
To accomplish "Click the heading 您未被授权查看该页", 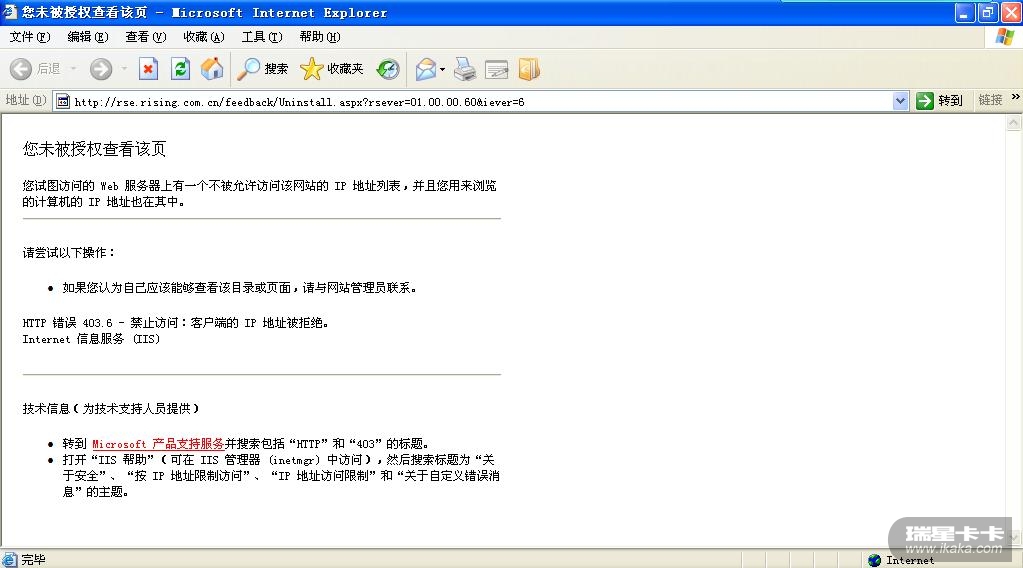I will click(x=95, y=149).
